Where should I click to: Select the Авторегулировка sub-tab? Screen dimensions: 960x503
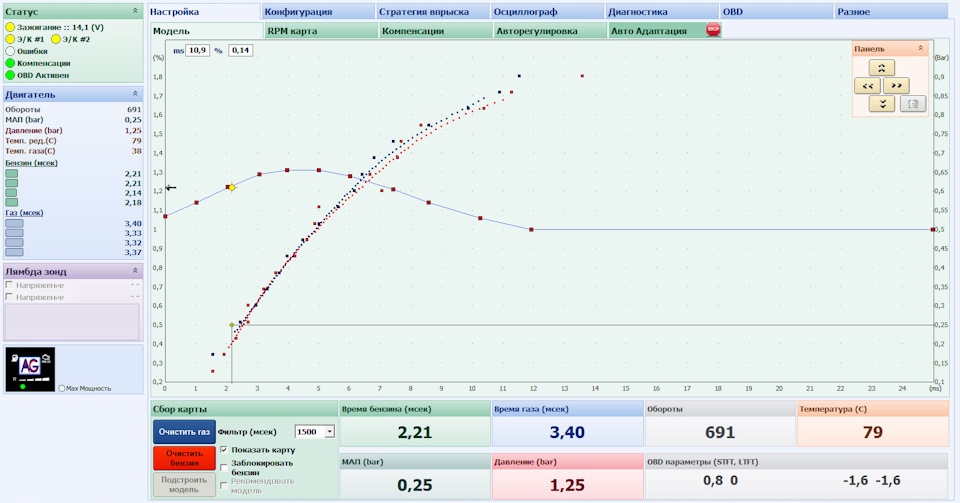[x=550, y=31]
